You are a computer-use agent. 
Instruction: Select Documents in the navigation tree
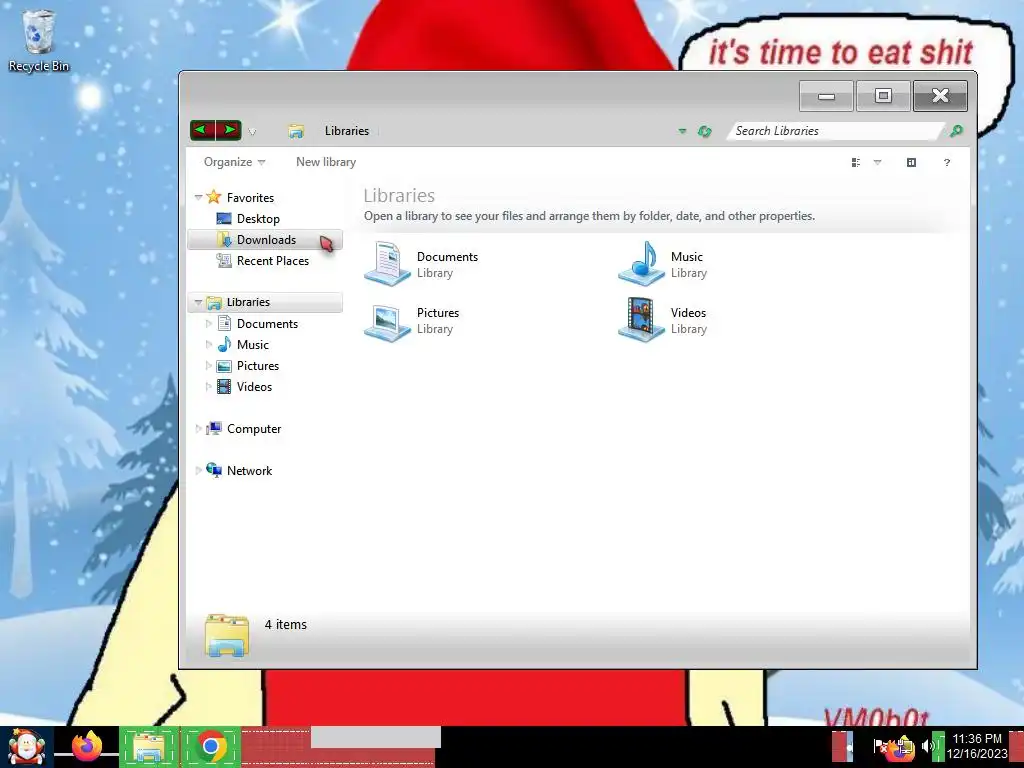click(x=267, y=324)
